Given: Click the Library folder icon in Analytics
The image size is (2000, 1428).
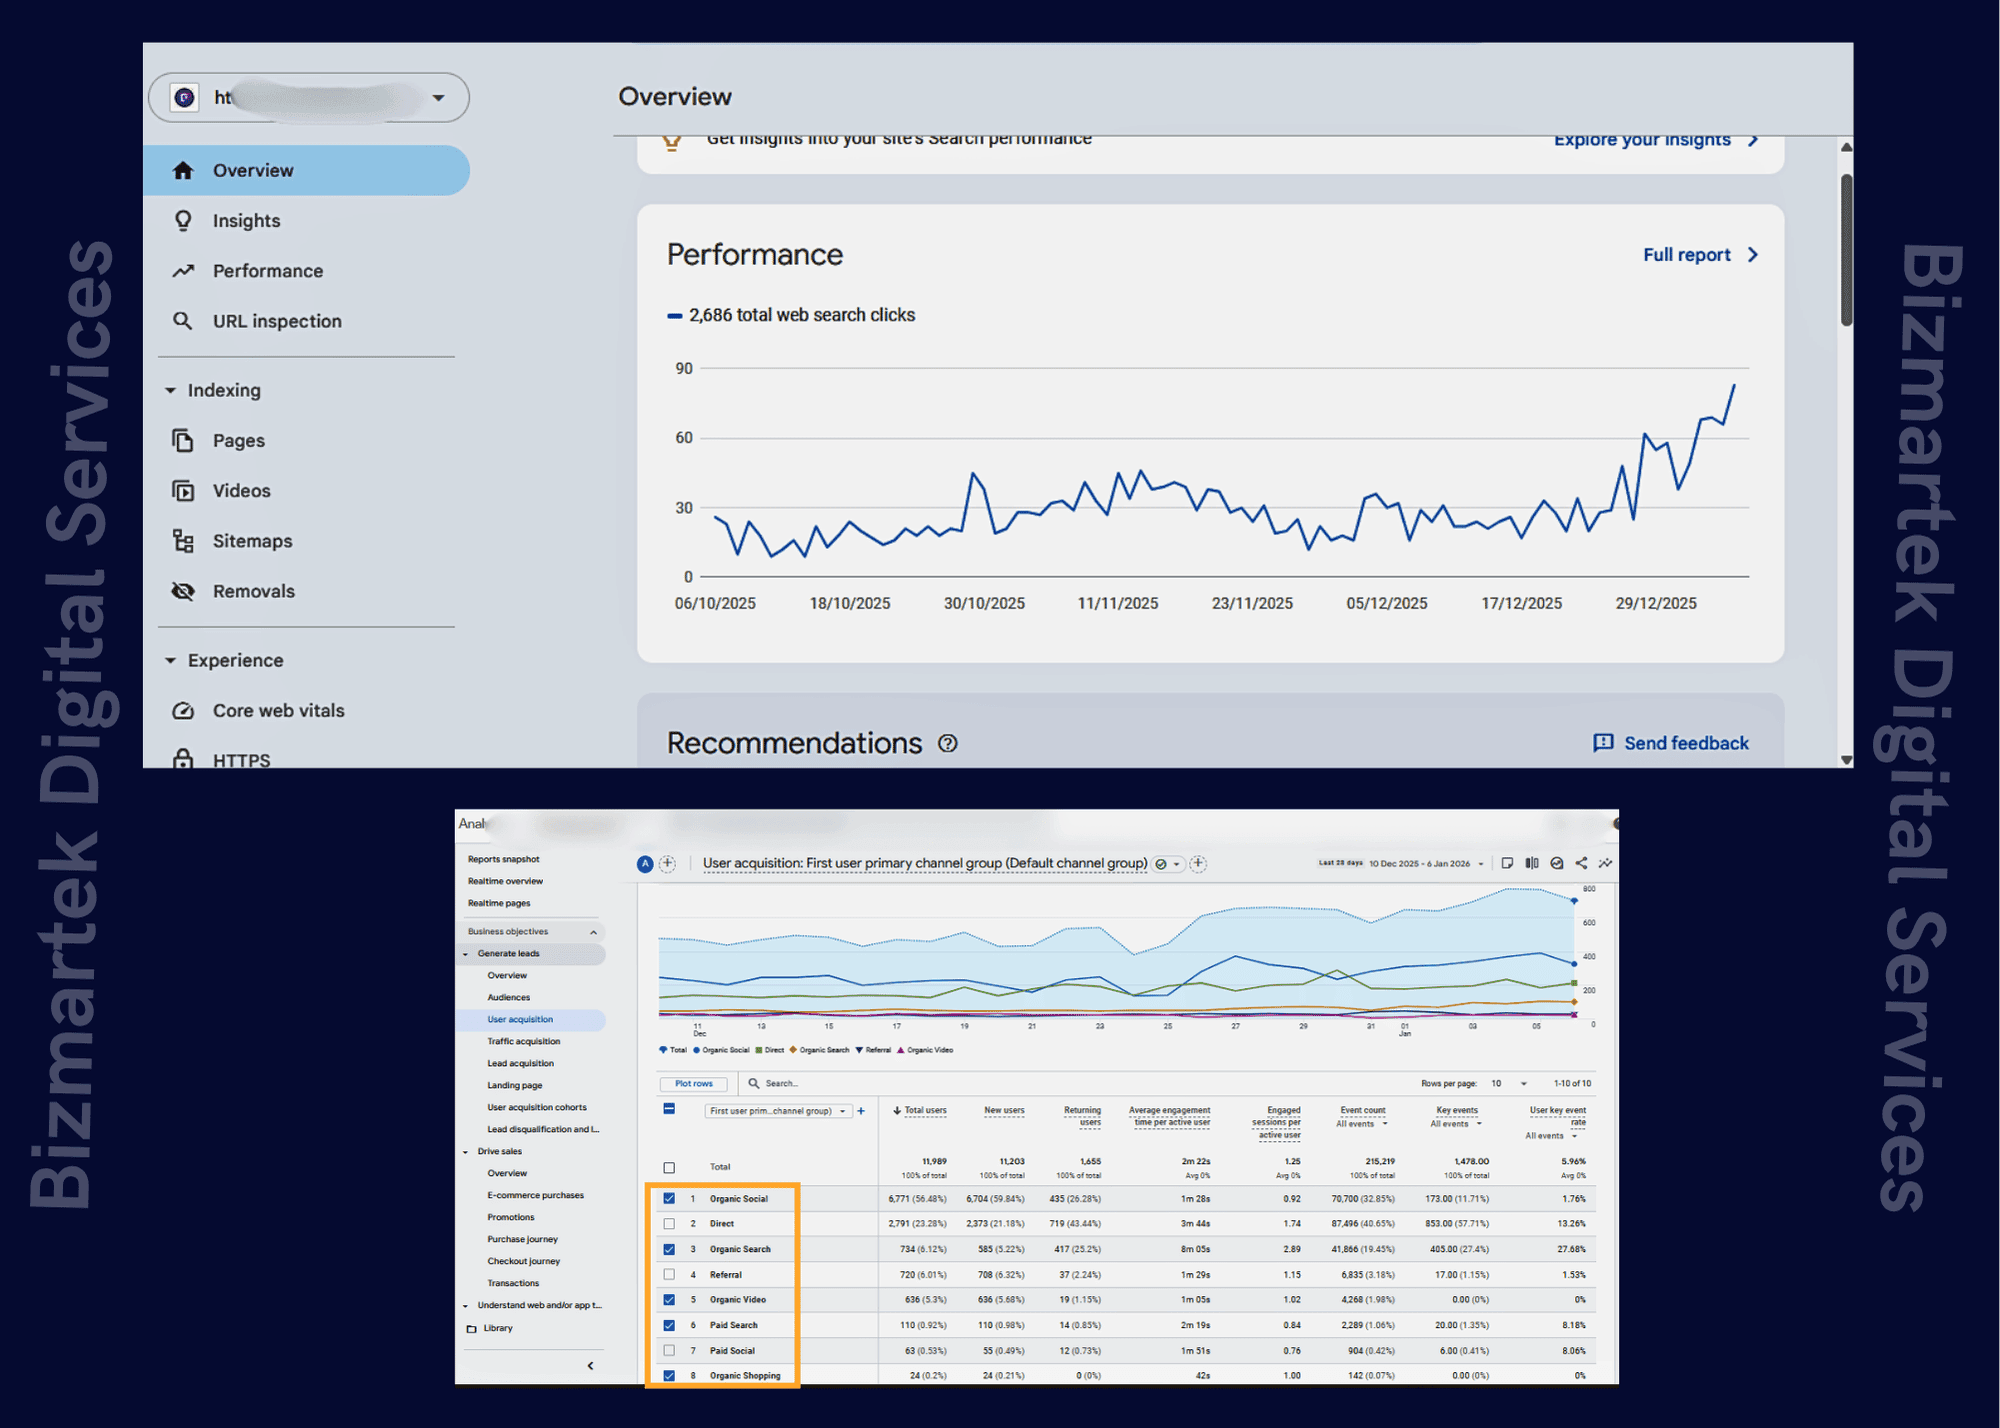Looking at the screenshot, I should click(x=471, y=1328).
